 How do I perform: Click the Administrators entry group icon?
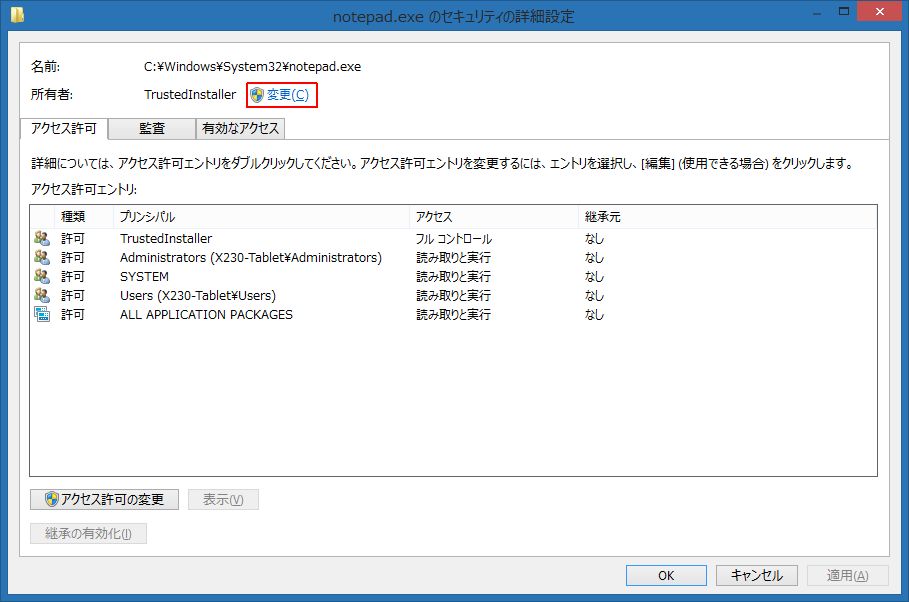click(42, 258)
